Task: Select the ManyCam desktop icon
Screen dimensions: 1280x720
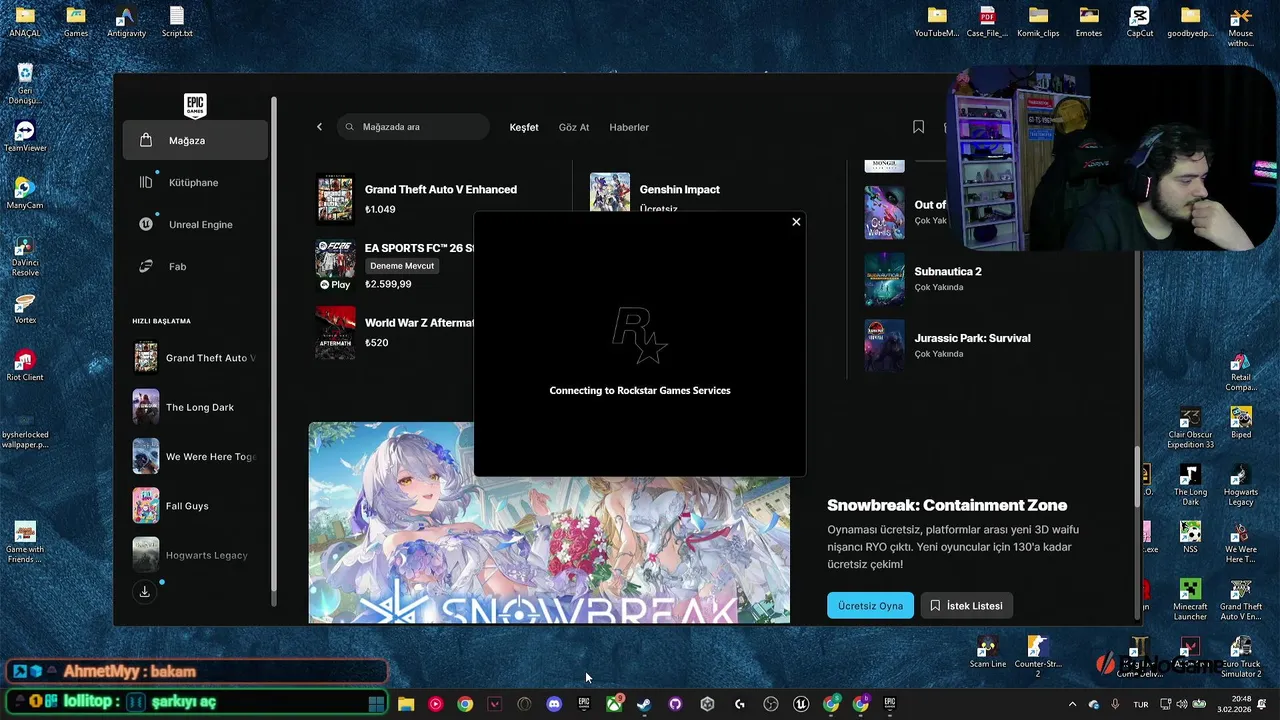Action: tap(25, 193)
